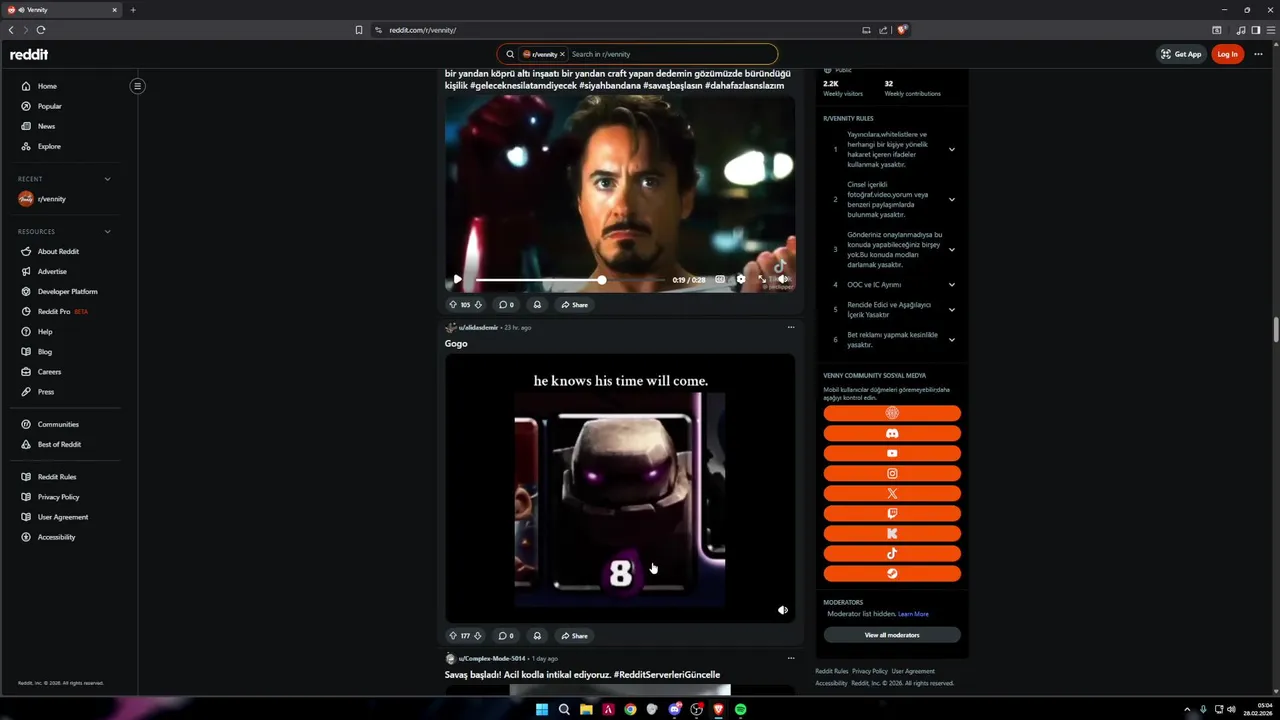Open the Reddit logo home link
Viewport: 1280px width, 720px height.
pos(29,54)
